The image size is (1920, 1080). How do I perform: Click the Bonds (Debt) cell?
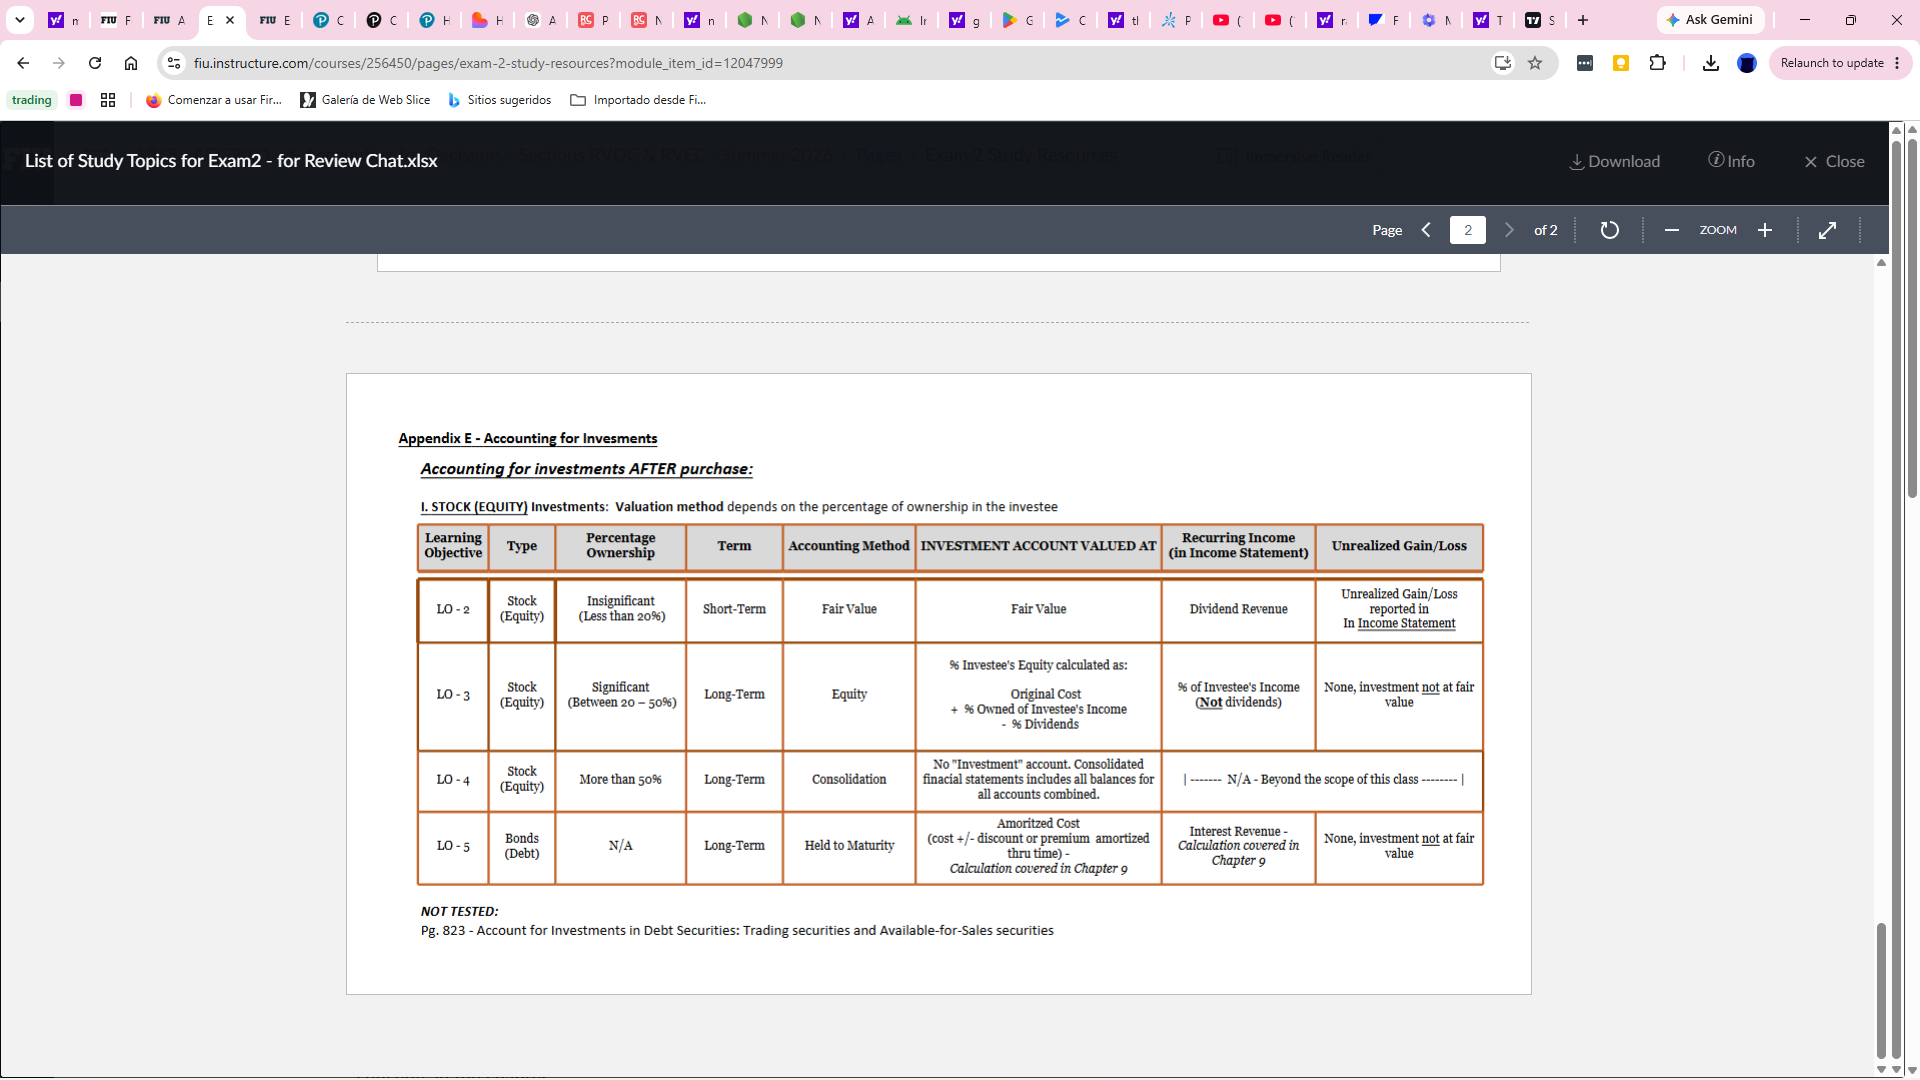522,846
